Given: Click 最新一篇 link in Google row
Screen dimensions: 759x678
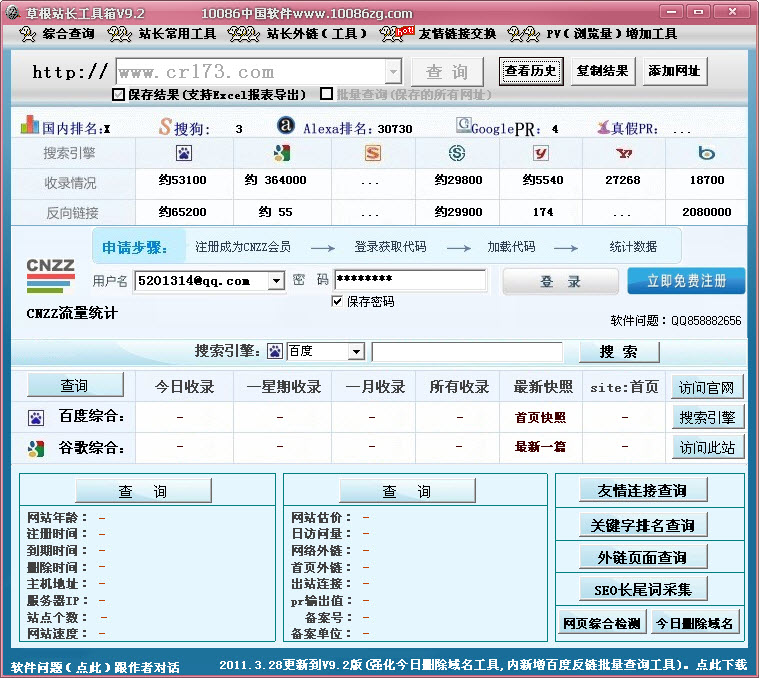Looking at the screenshot, I should (541, 447).
